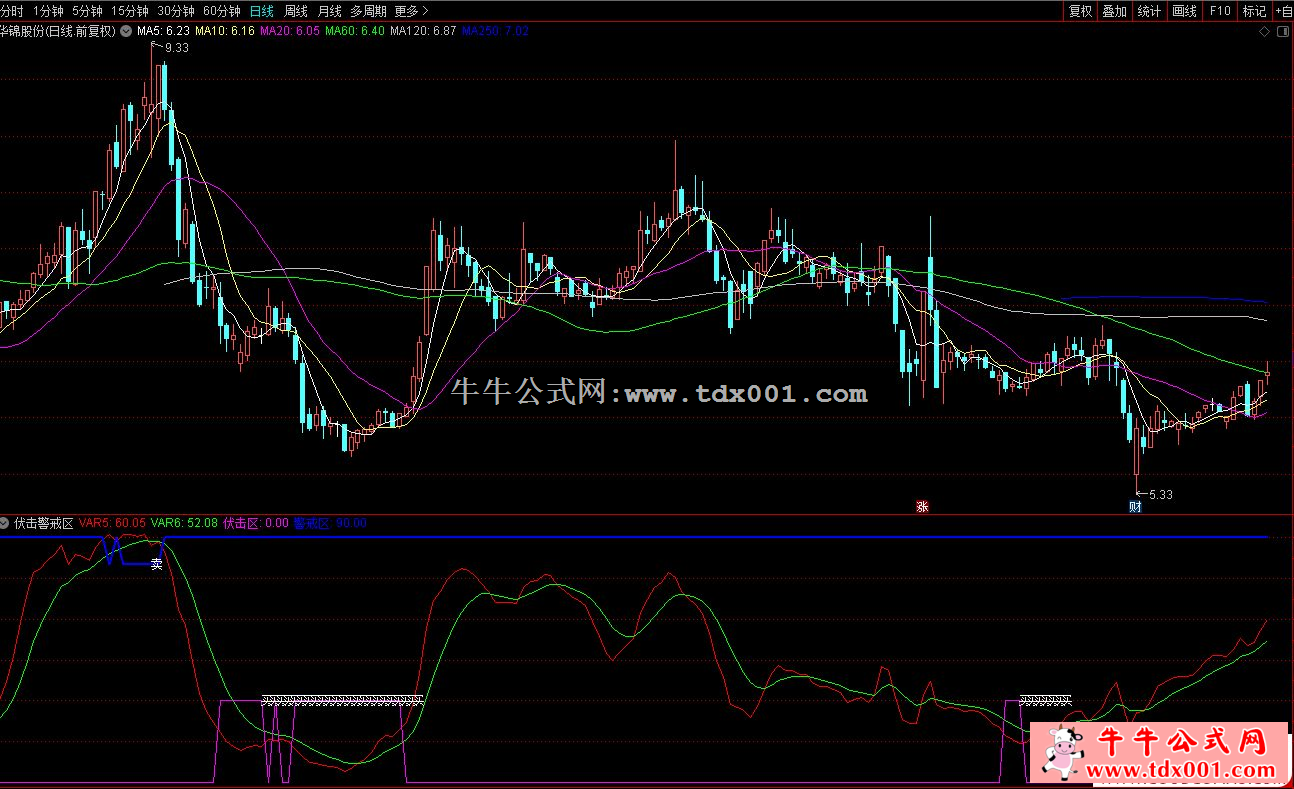
Task: Select the 月线 monthly chart tab
Action: [x=329, y=11]
